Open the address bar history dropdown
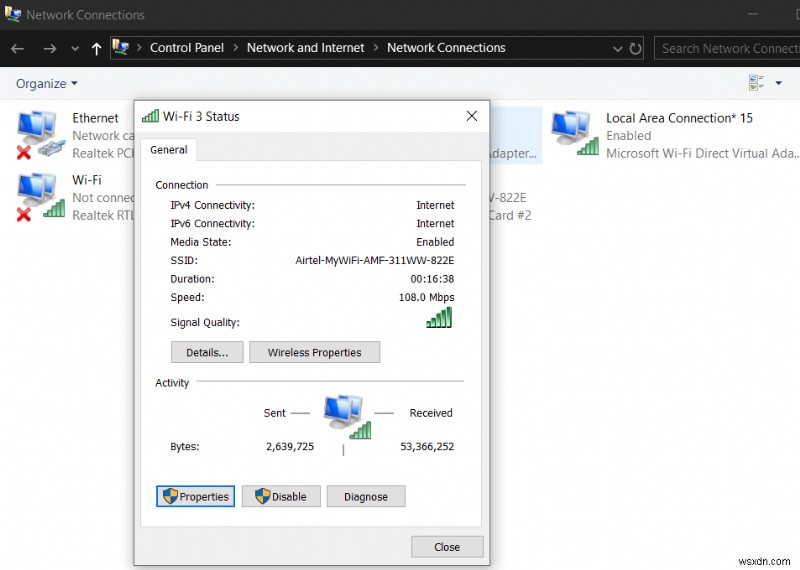This screenshot has width=800, height=570. click(617, 49)
